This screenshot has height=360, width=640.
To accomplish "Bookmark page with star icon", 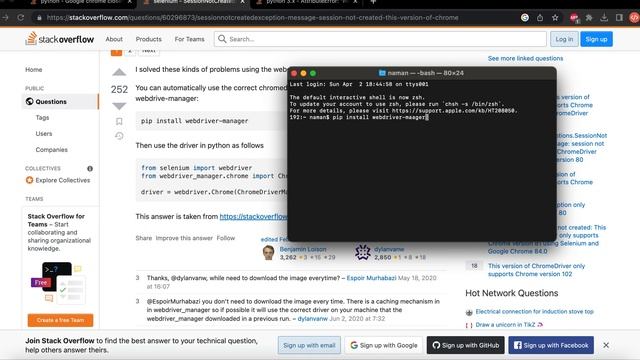I will point(555,18).
